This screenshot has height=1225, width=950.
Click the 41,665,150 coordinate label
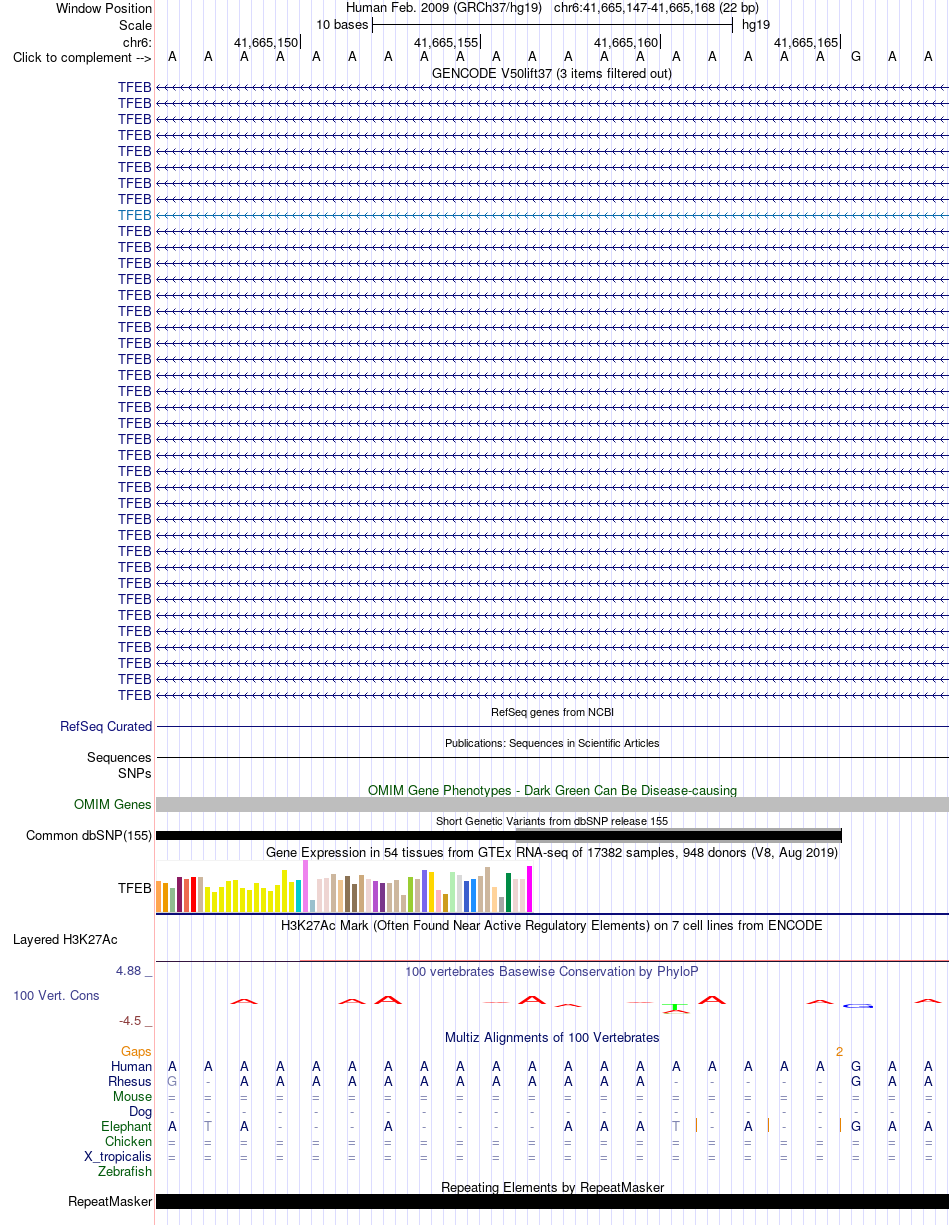point(266,43)
